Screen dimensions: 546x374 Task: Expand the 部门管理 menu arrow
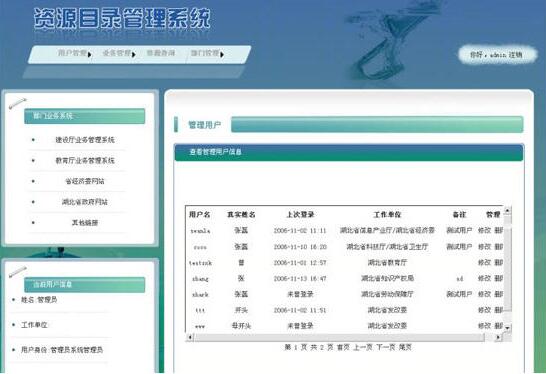[x=222, y=55]
